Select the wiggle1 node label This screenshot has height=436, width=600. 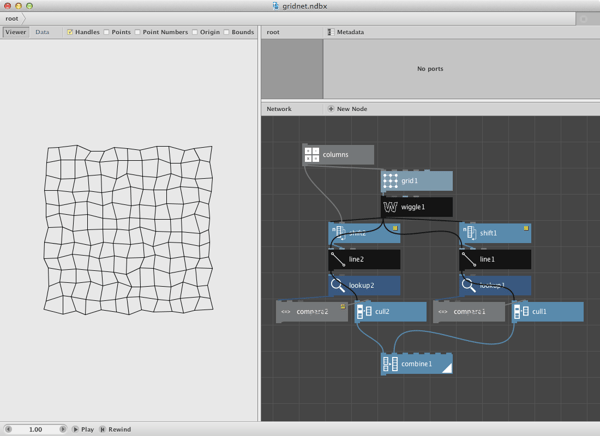coord(413,207)
